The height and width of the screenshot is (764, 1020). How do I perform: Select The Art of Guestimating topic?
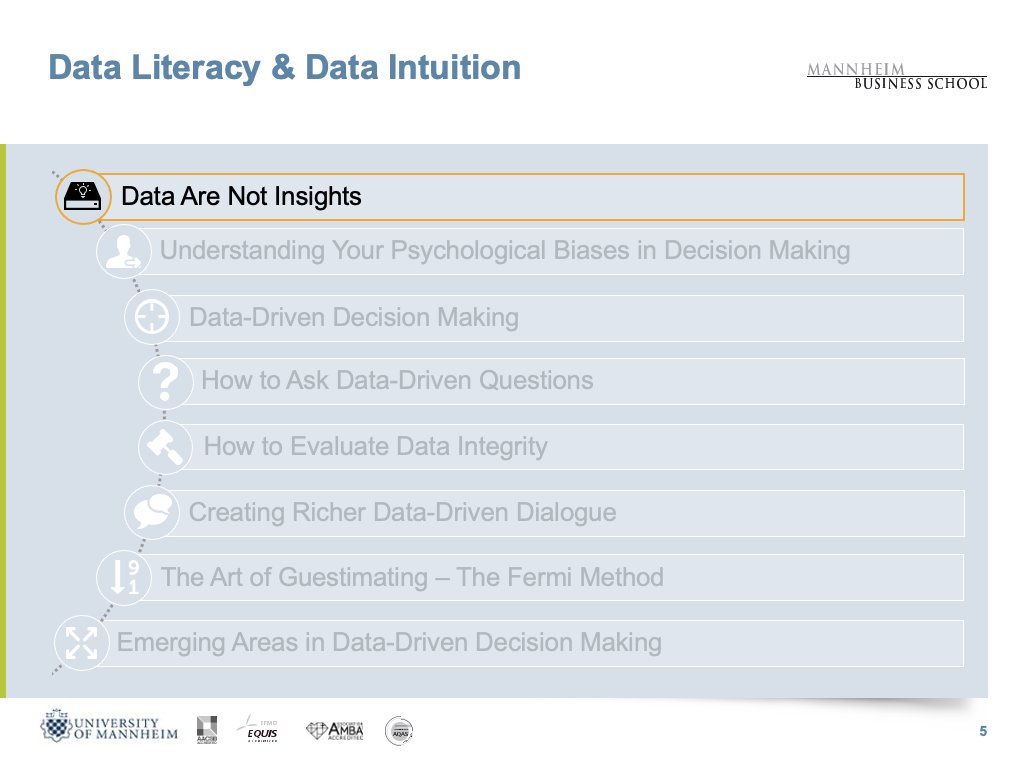coord(412,577)
